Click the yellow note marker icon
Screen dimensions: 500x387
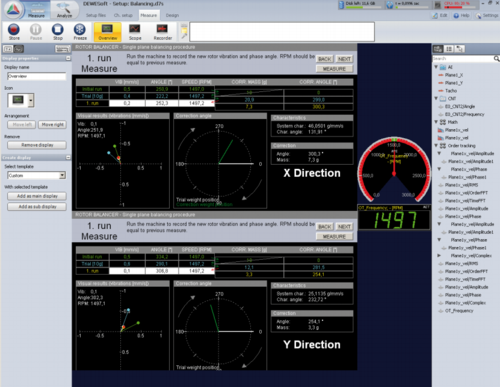tap(184, 31)
